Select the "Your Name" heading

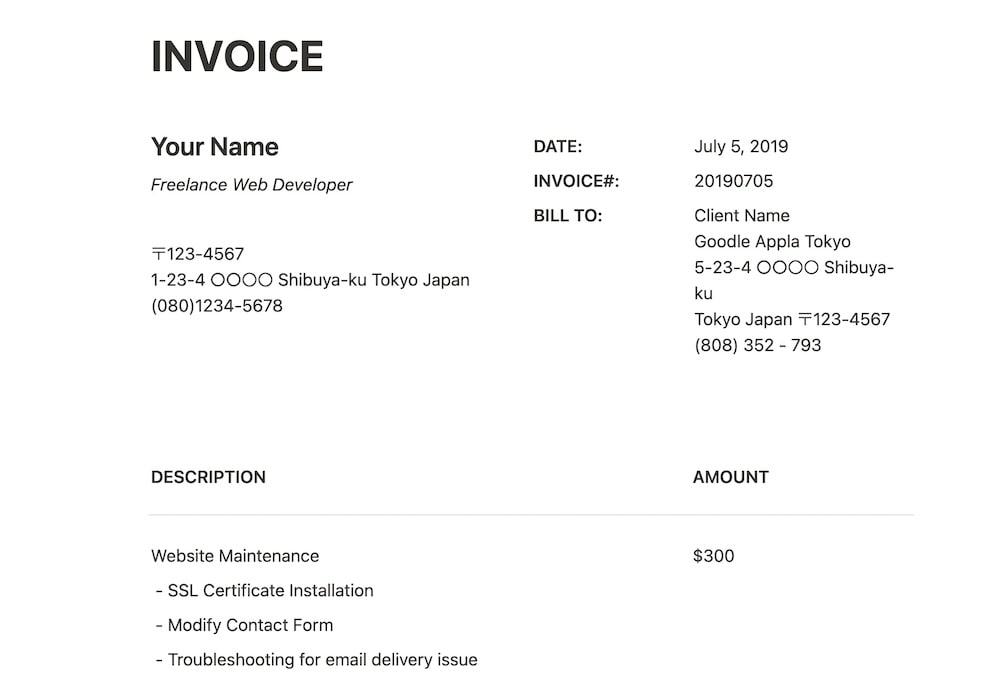(215, 147)
